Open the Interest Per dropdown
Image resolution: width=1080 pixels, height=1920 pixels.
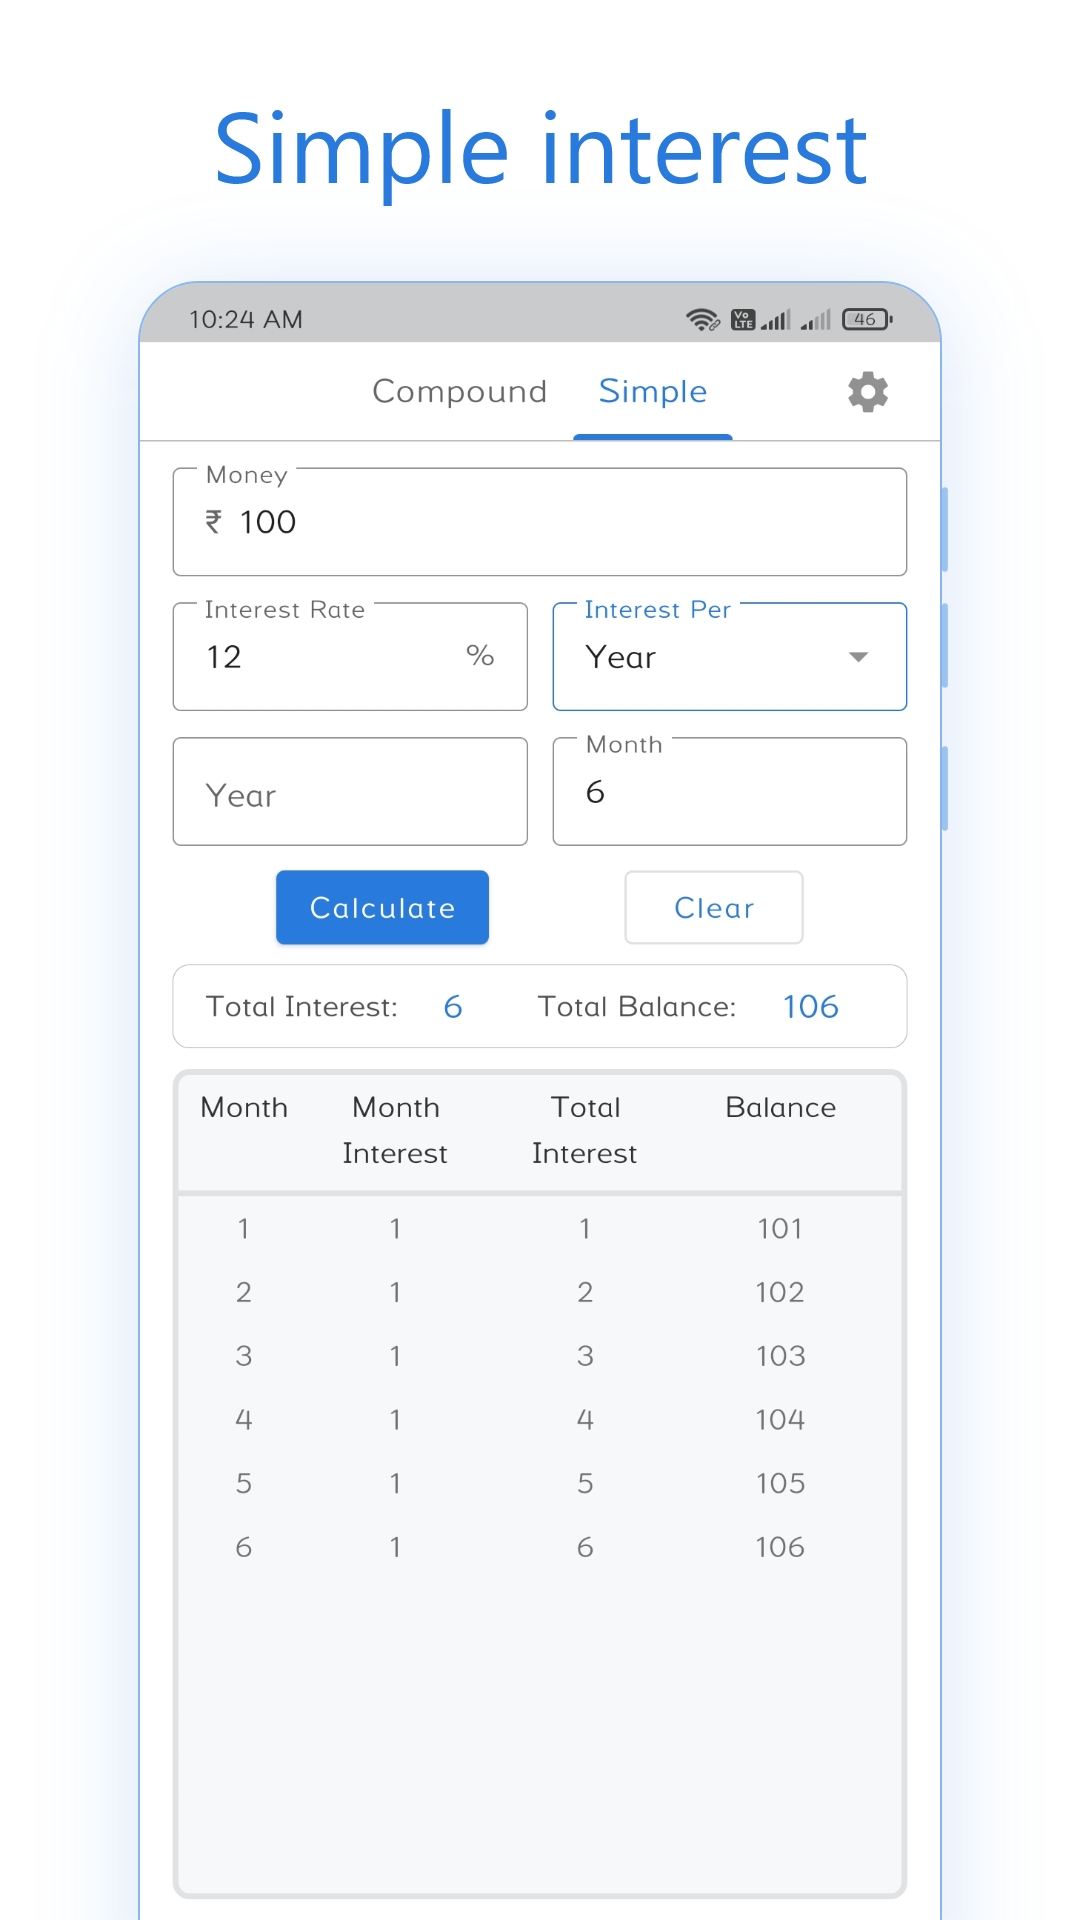(728, 657)
